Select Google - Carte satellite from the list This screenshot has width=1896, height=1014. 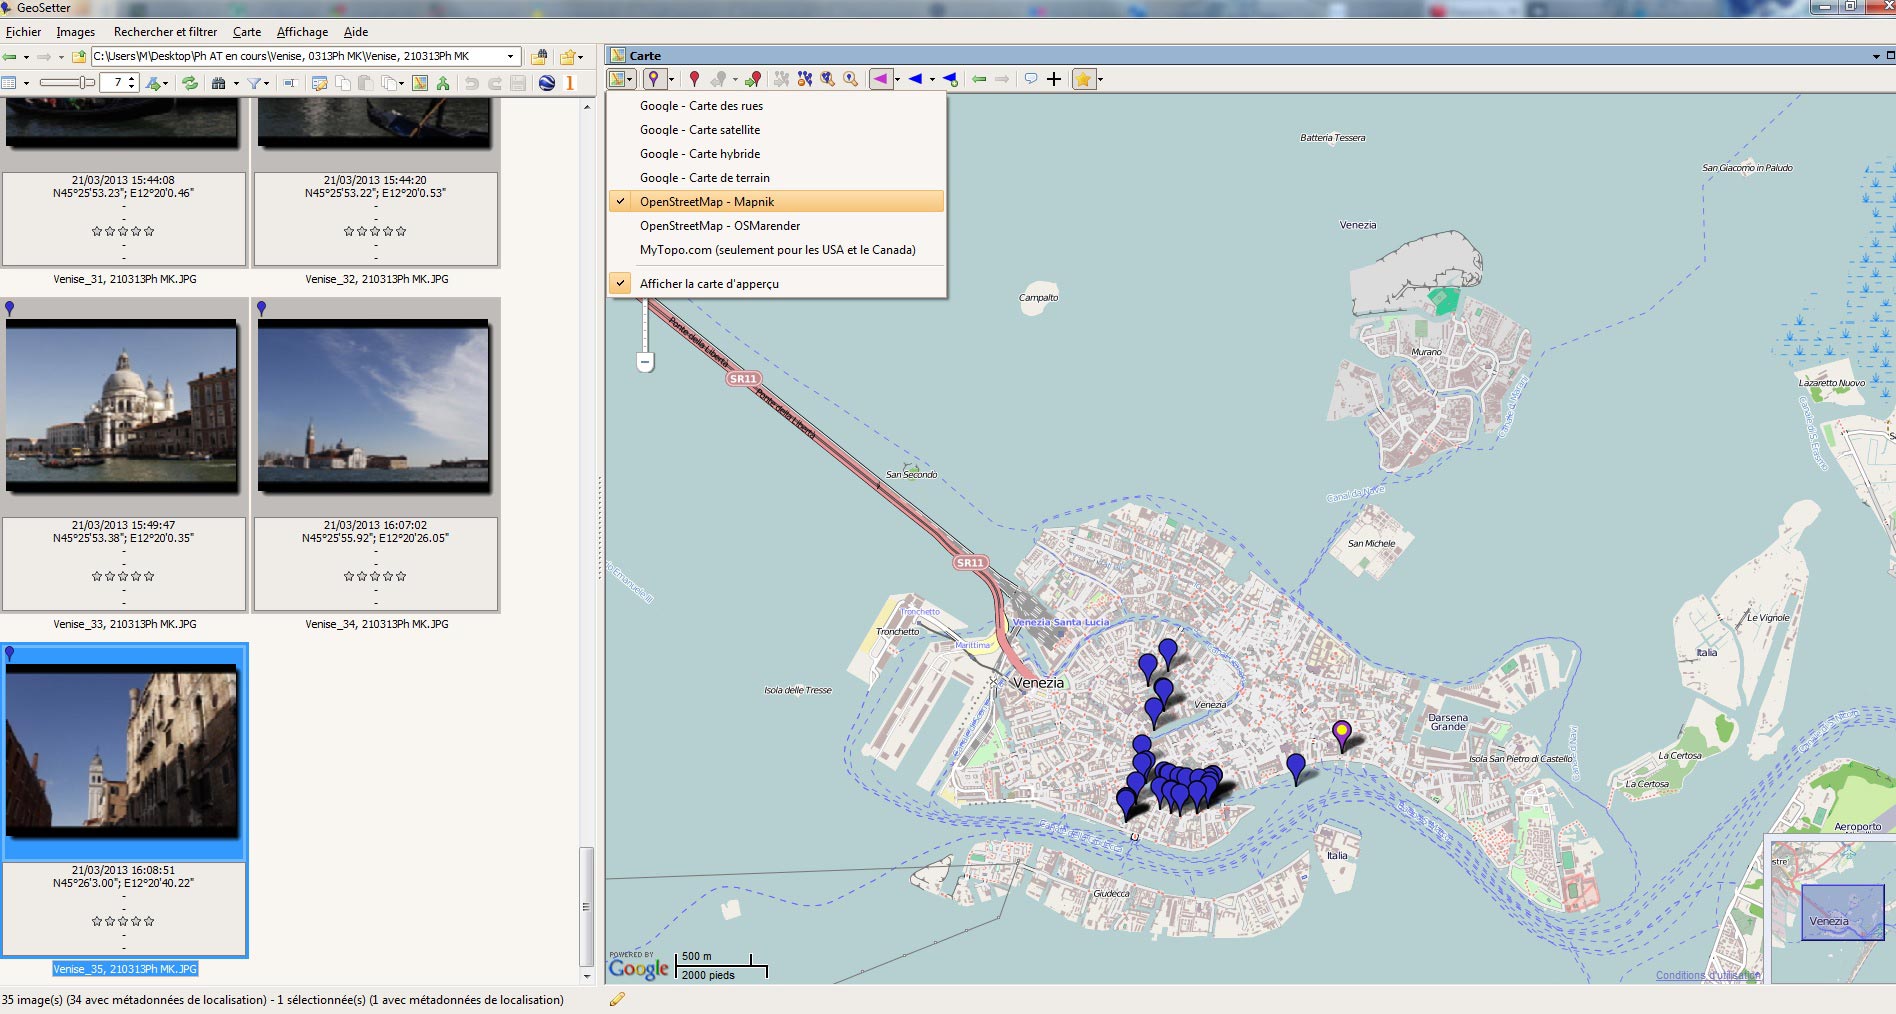(700, 129)
